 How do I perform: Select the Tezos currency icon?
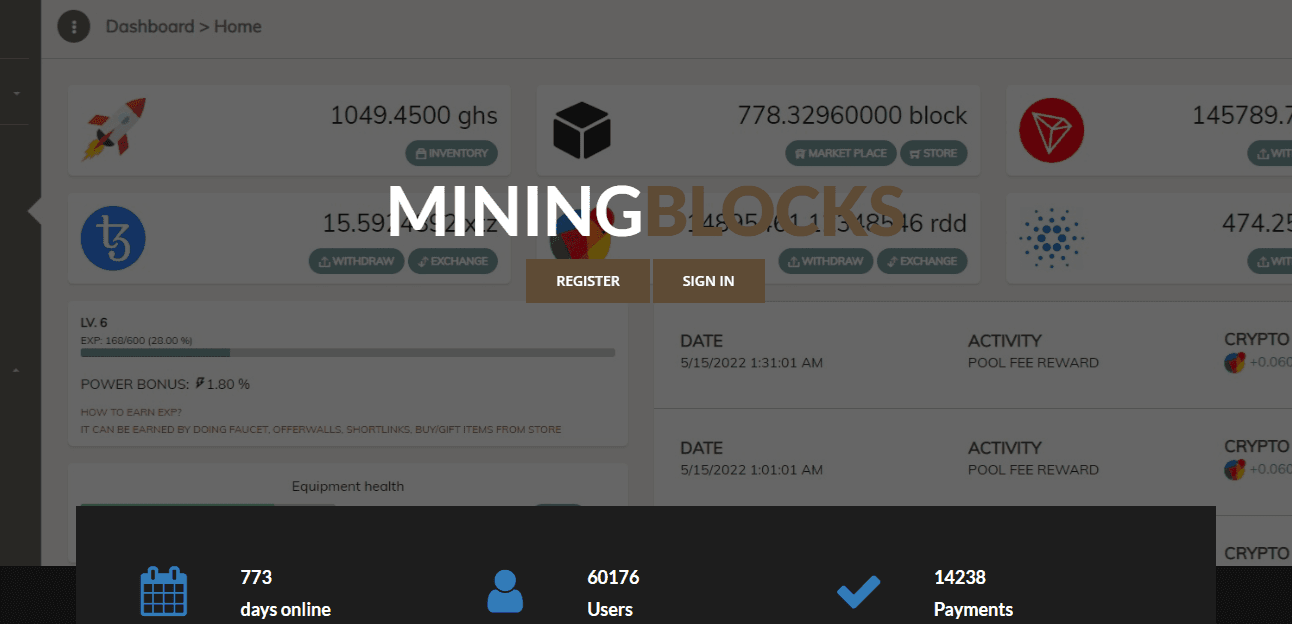coord(113,238)
